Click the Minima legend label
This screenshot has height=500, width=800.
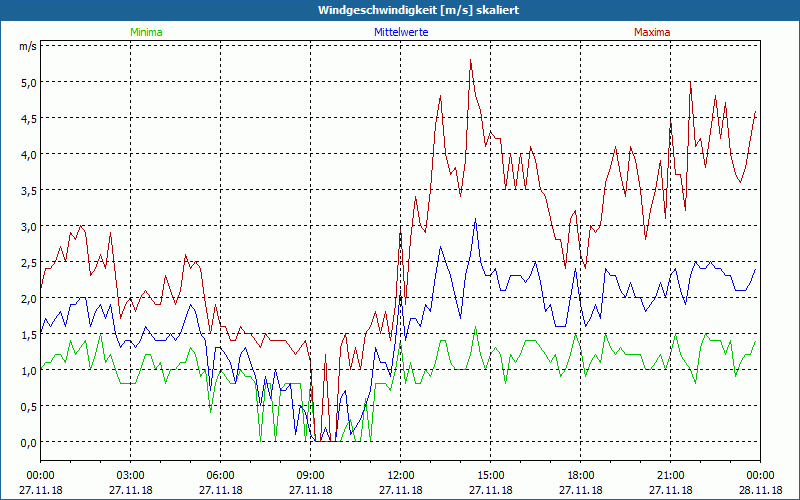tap(146, 32)
